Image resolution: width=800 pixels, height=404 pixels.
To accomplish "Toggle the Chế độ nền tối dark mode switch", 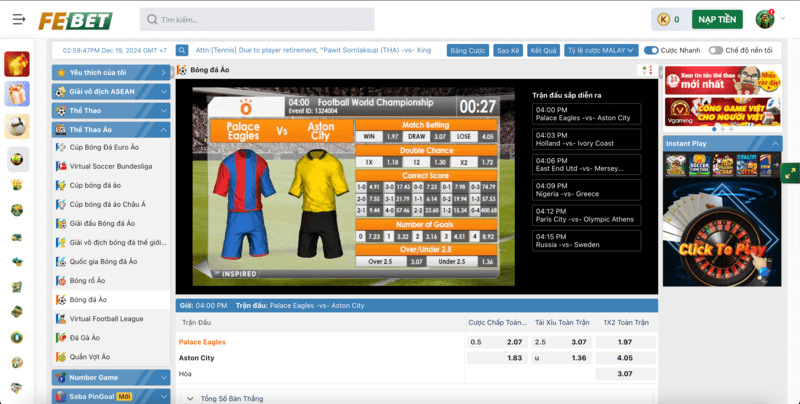I will coord(715,50).
